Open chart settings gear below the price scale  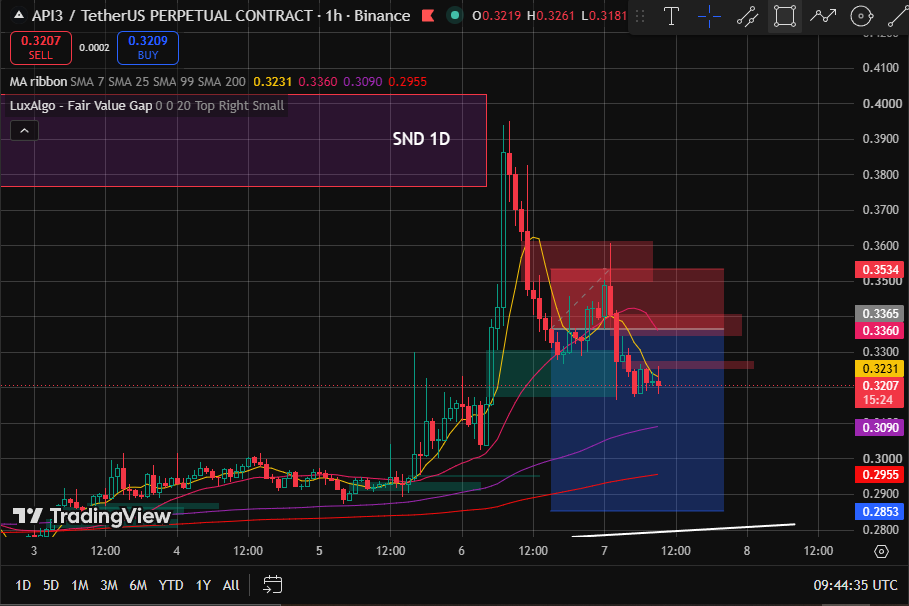(x=881, y=551)
